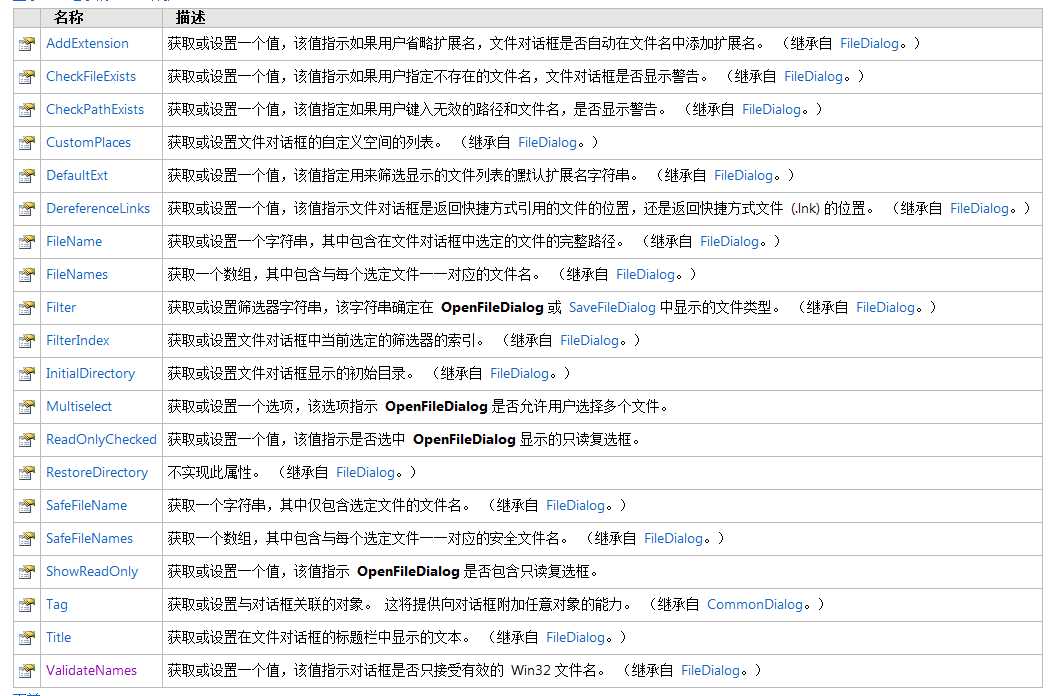Click property icon beside AddExtension

(26, 44)
